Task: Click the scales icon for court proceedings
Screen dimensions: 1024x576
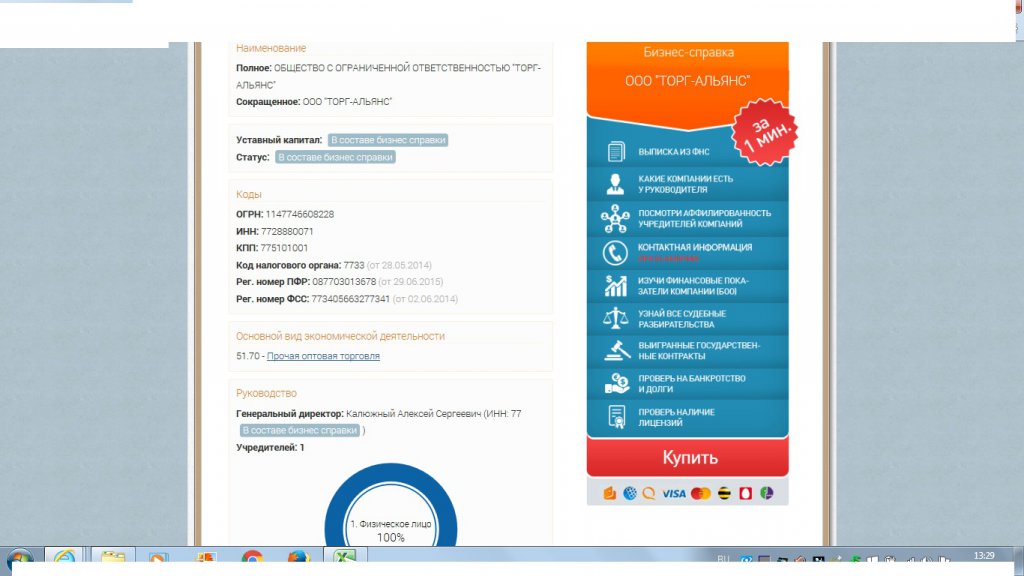Action: click(x=615, y=319)
